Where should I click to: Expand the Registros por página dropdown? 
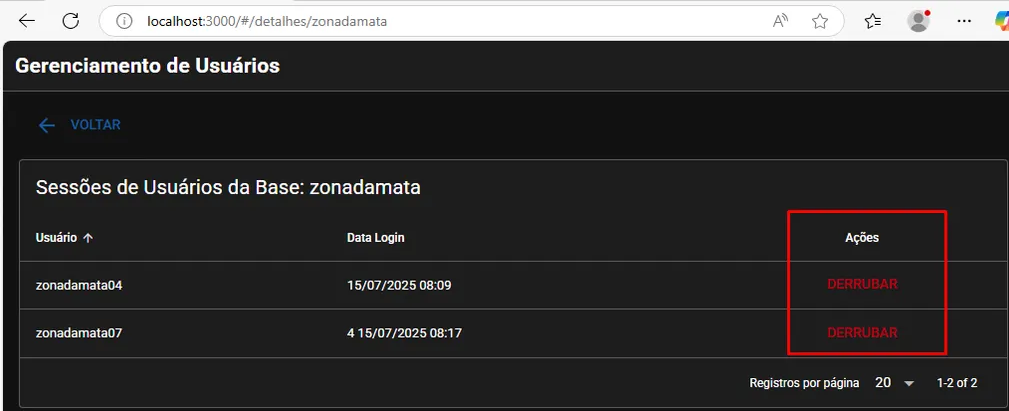[x=895, y=383]
